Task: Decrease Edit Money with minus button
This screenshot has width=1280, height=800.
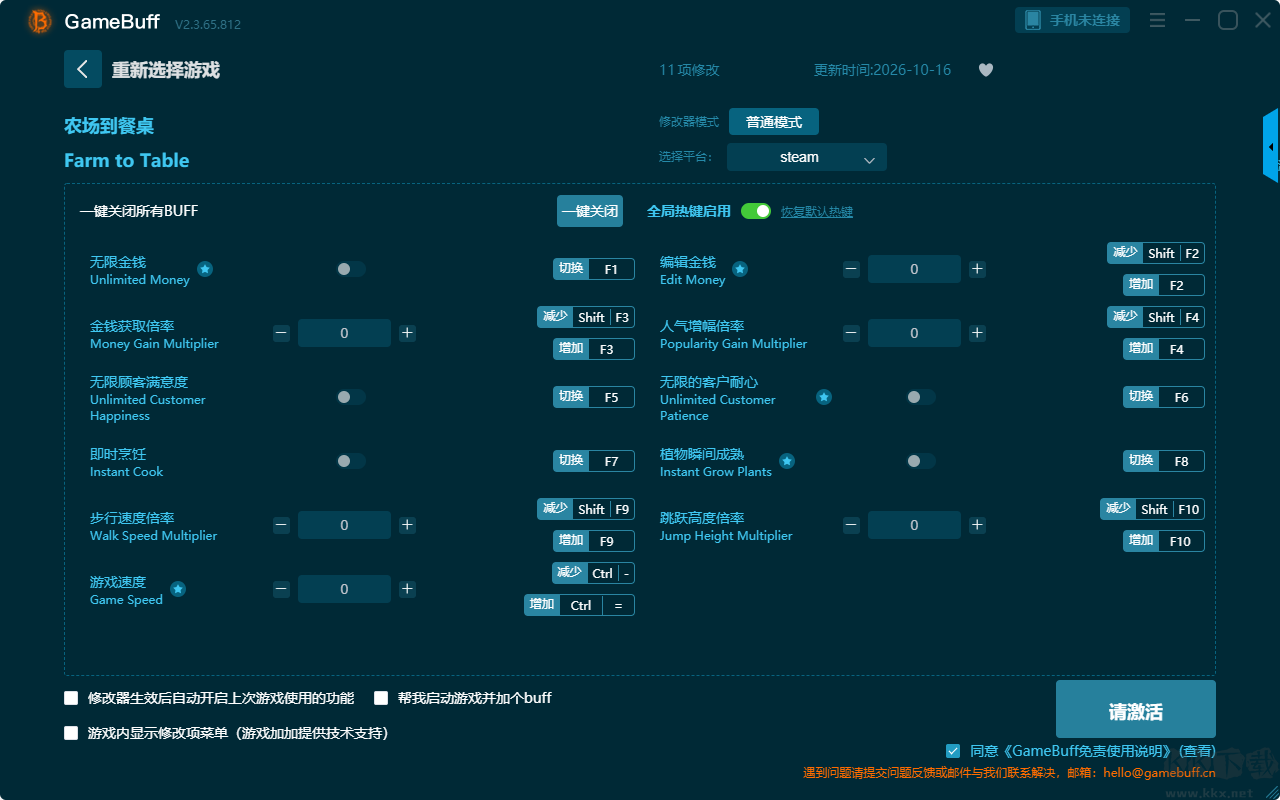Action: tap(851, 269)
